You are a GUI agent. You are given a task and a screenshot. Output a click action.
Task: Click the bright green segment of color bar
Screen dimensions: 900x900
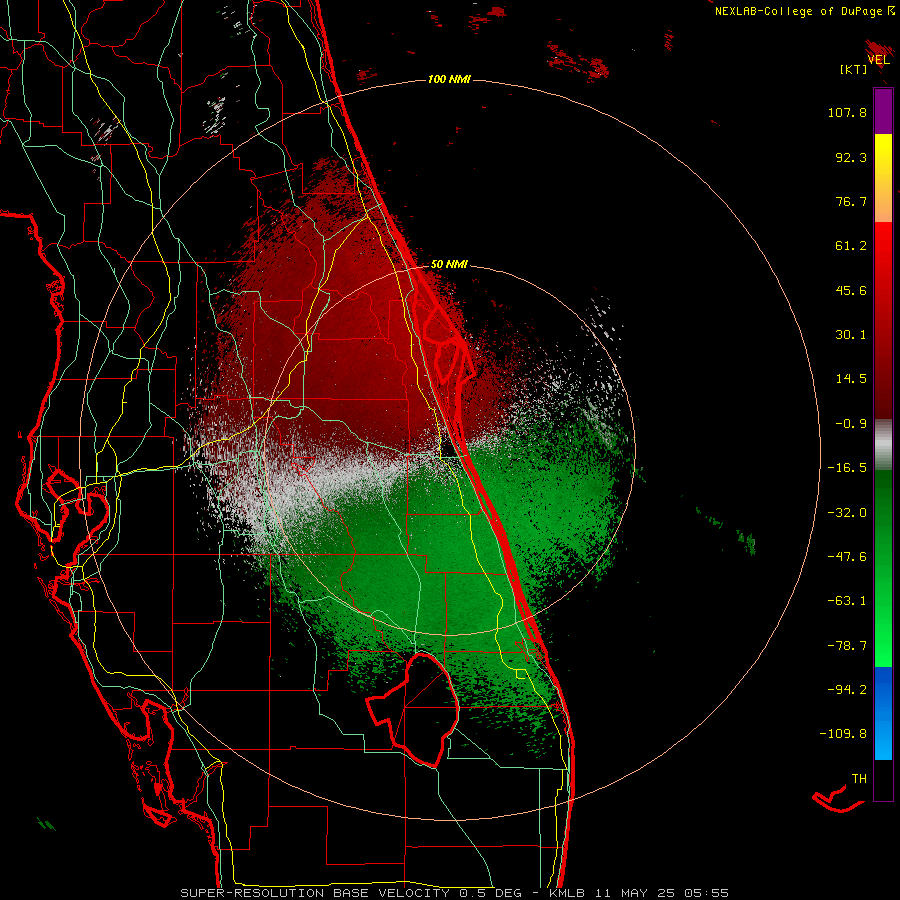point(883,568)
